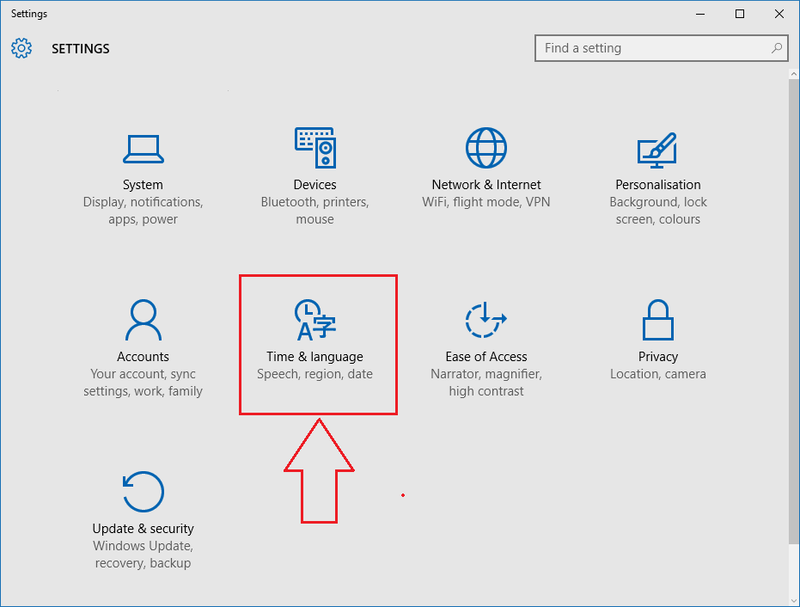Screen dimensions: 800x607
Task: Minimize the Settings window
Action: click(x=701, y=14)
